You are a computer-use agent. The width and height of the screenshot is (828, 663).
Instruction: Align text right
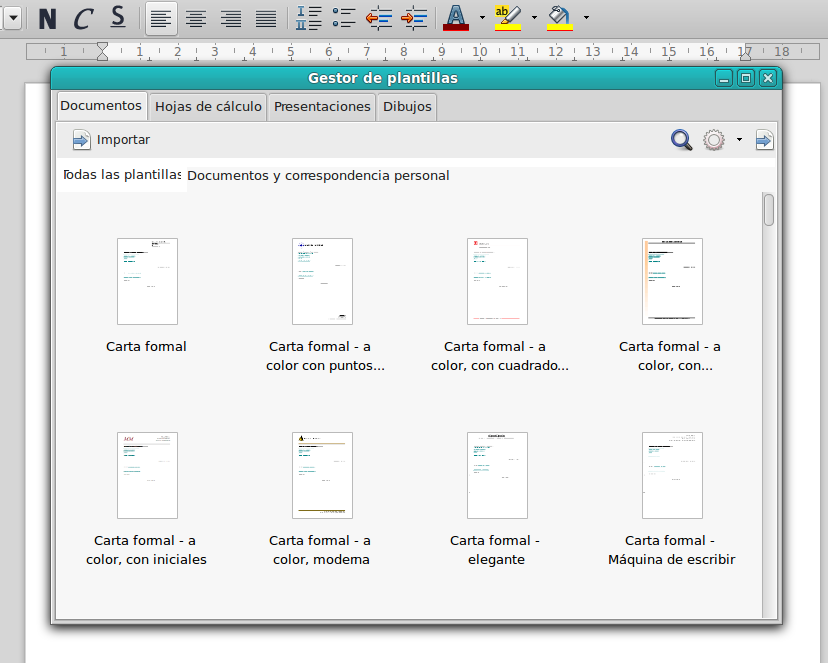[x=231, y=18]
